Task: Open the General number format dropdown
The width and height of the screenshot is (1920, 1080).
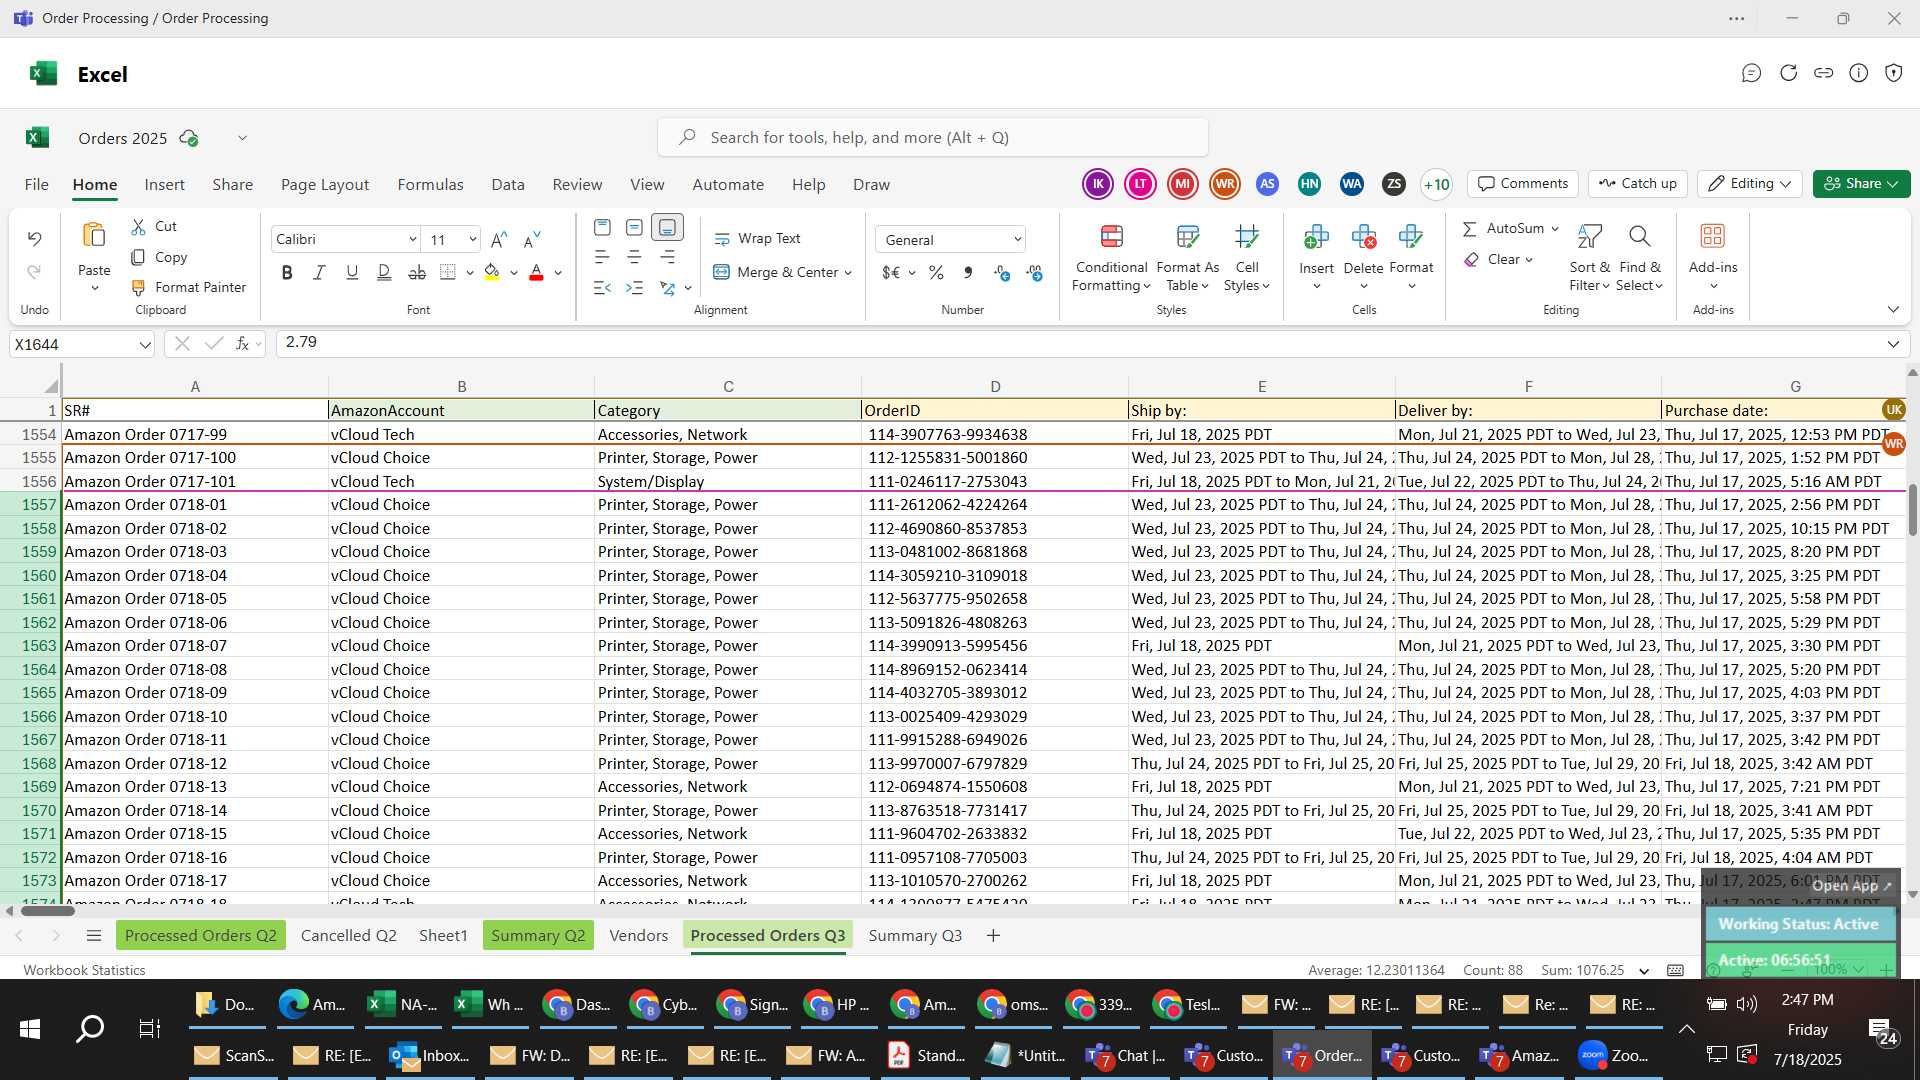Action: coord(1018,240)
